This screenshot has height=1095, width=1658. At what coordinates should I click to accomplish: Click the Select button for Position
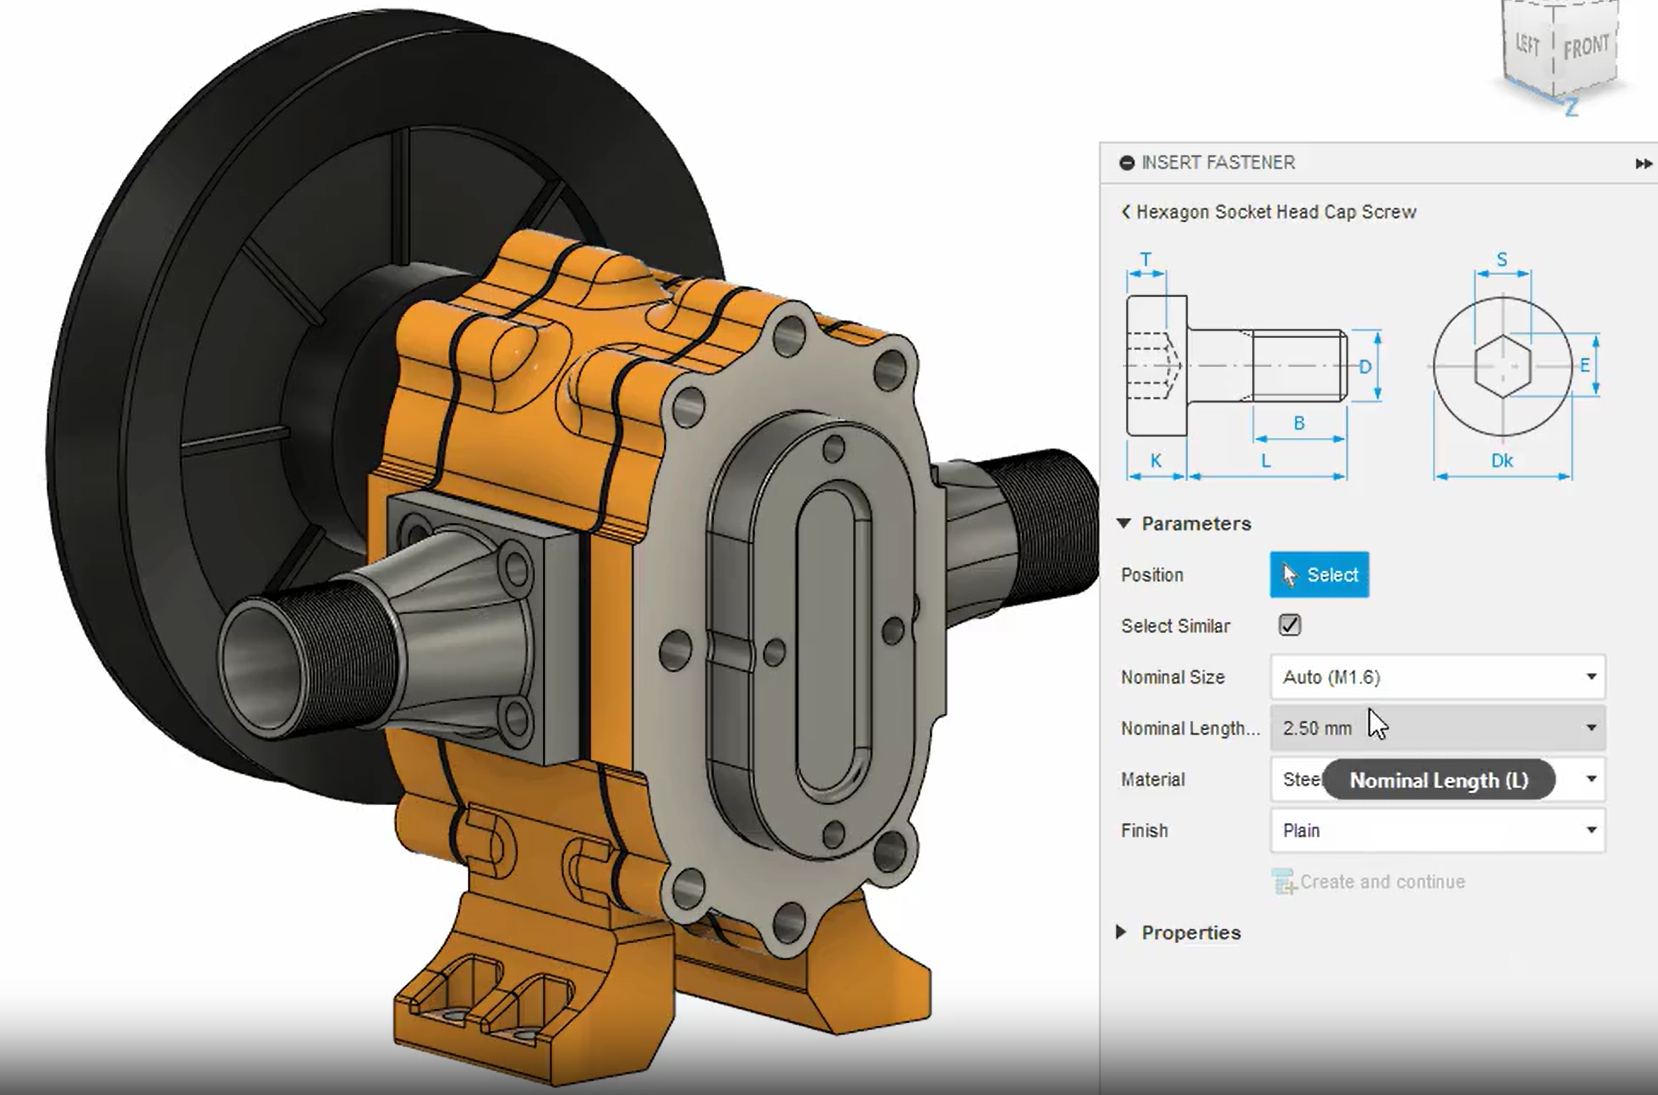tap(1319, 575)
